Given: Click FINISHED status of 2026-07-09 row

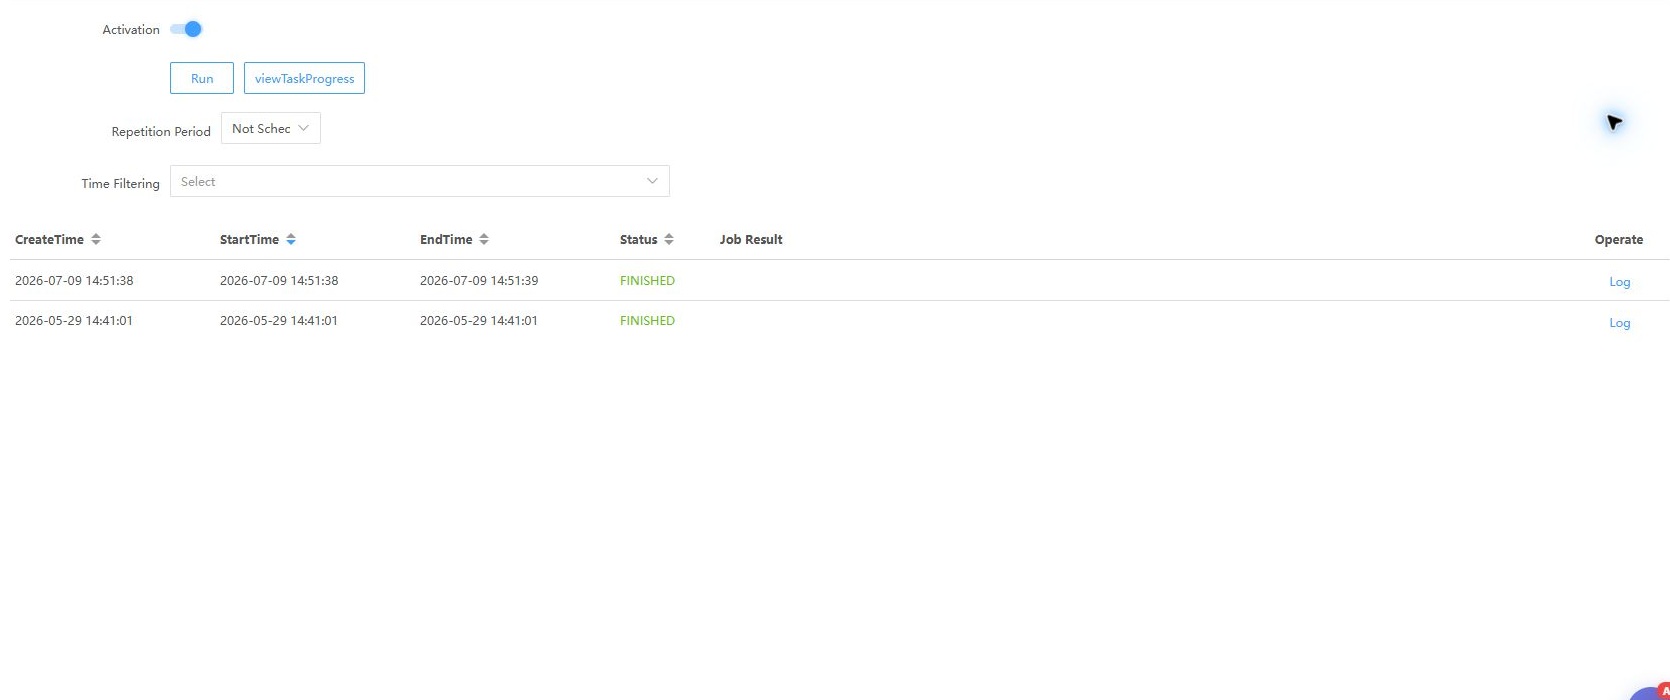Looking at the screenshot, I should [x=647, y=281].
